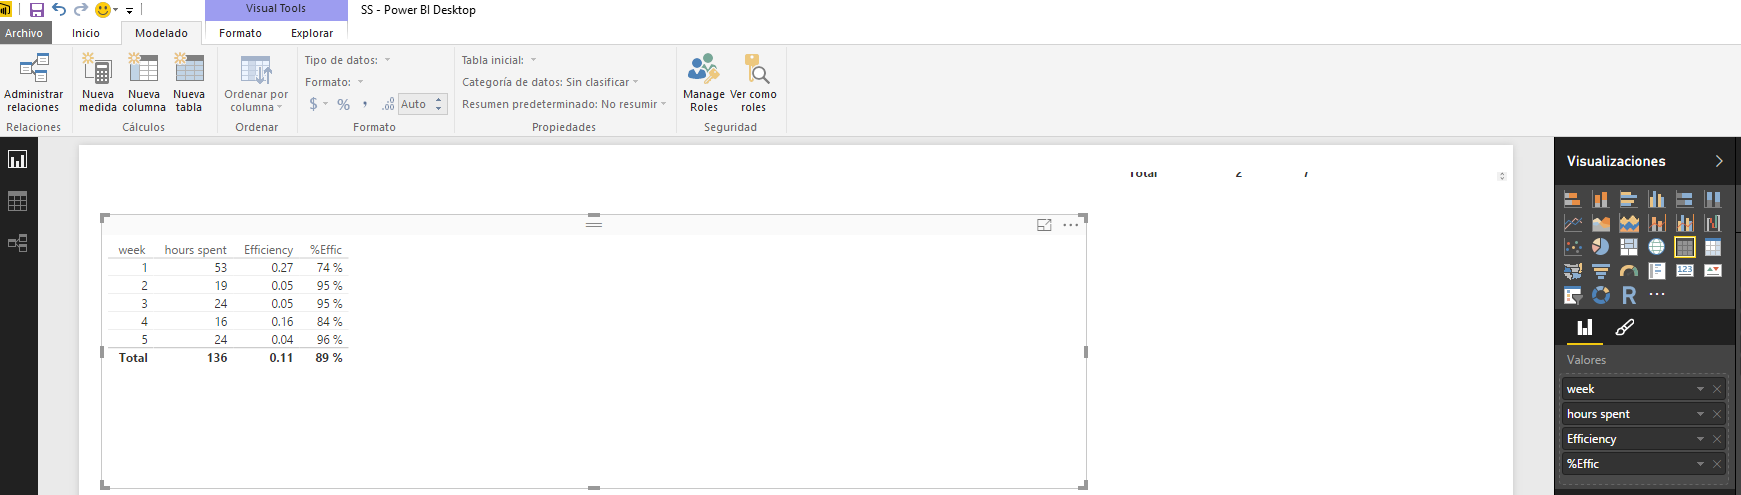1741x495 pixels.
Task: Select the funnel visualization
Action: click(x=1601, y=271)
